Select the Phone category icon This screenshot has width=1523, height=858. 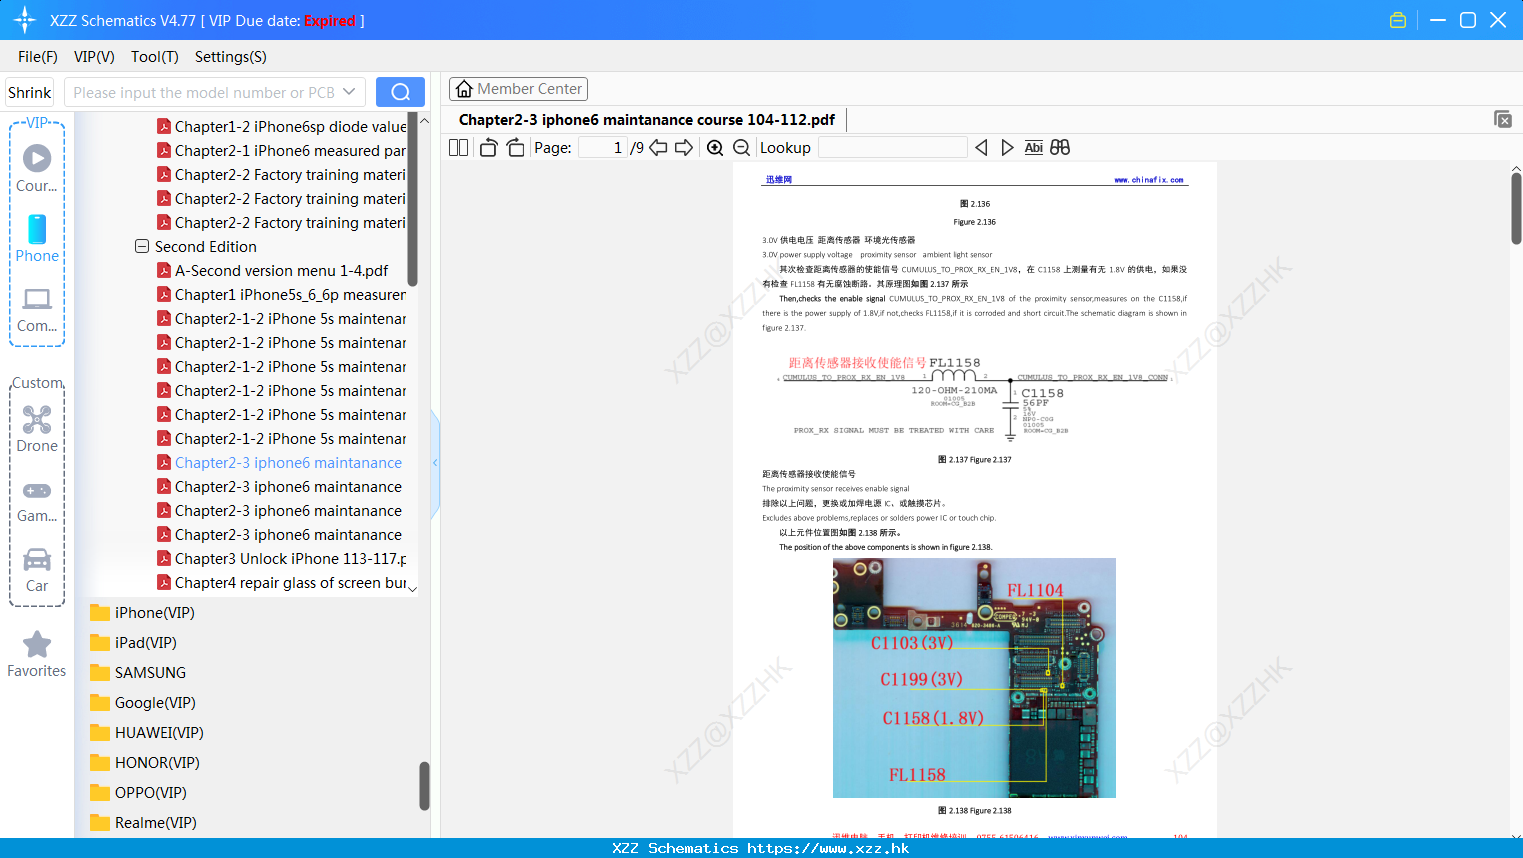pyautogui.click(x=37, y=238)
